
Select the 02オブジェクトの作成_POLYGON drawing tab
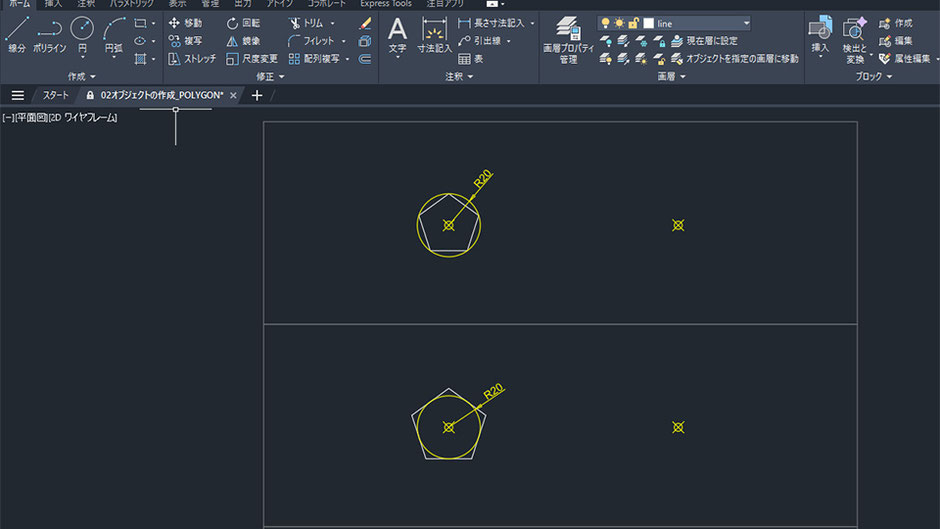(162, 95)
